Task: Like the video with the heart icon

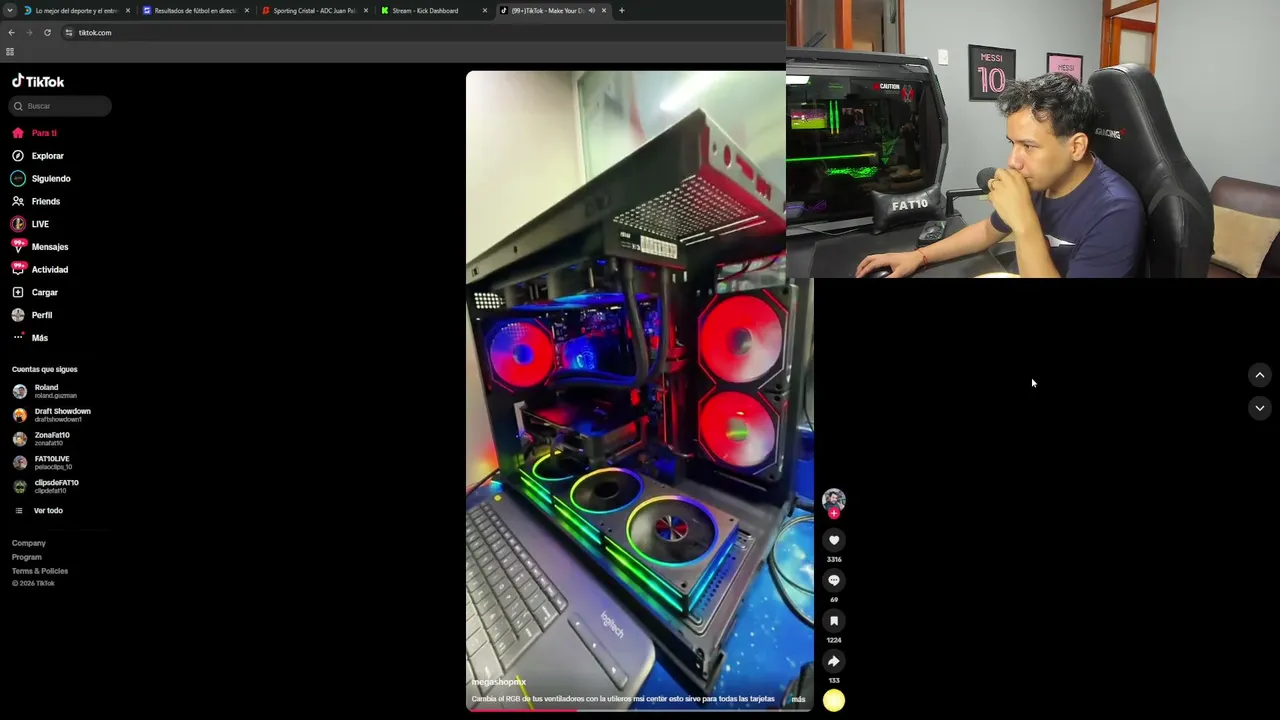Action: tap(834, 540)
